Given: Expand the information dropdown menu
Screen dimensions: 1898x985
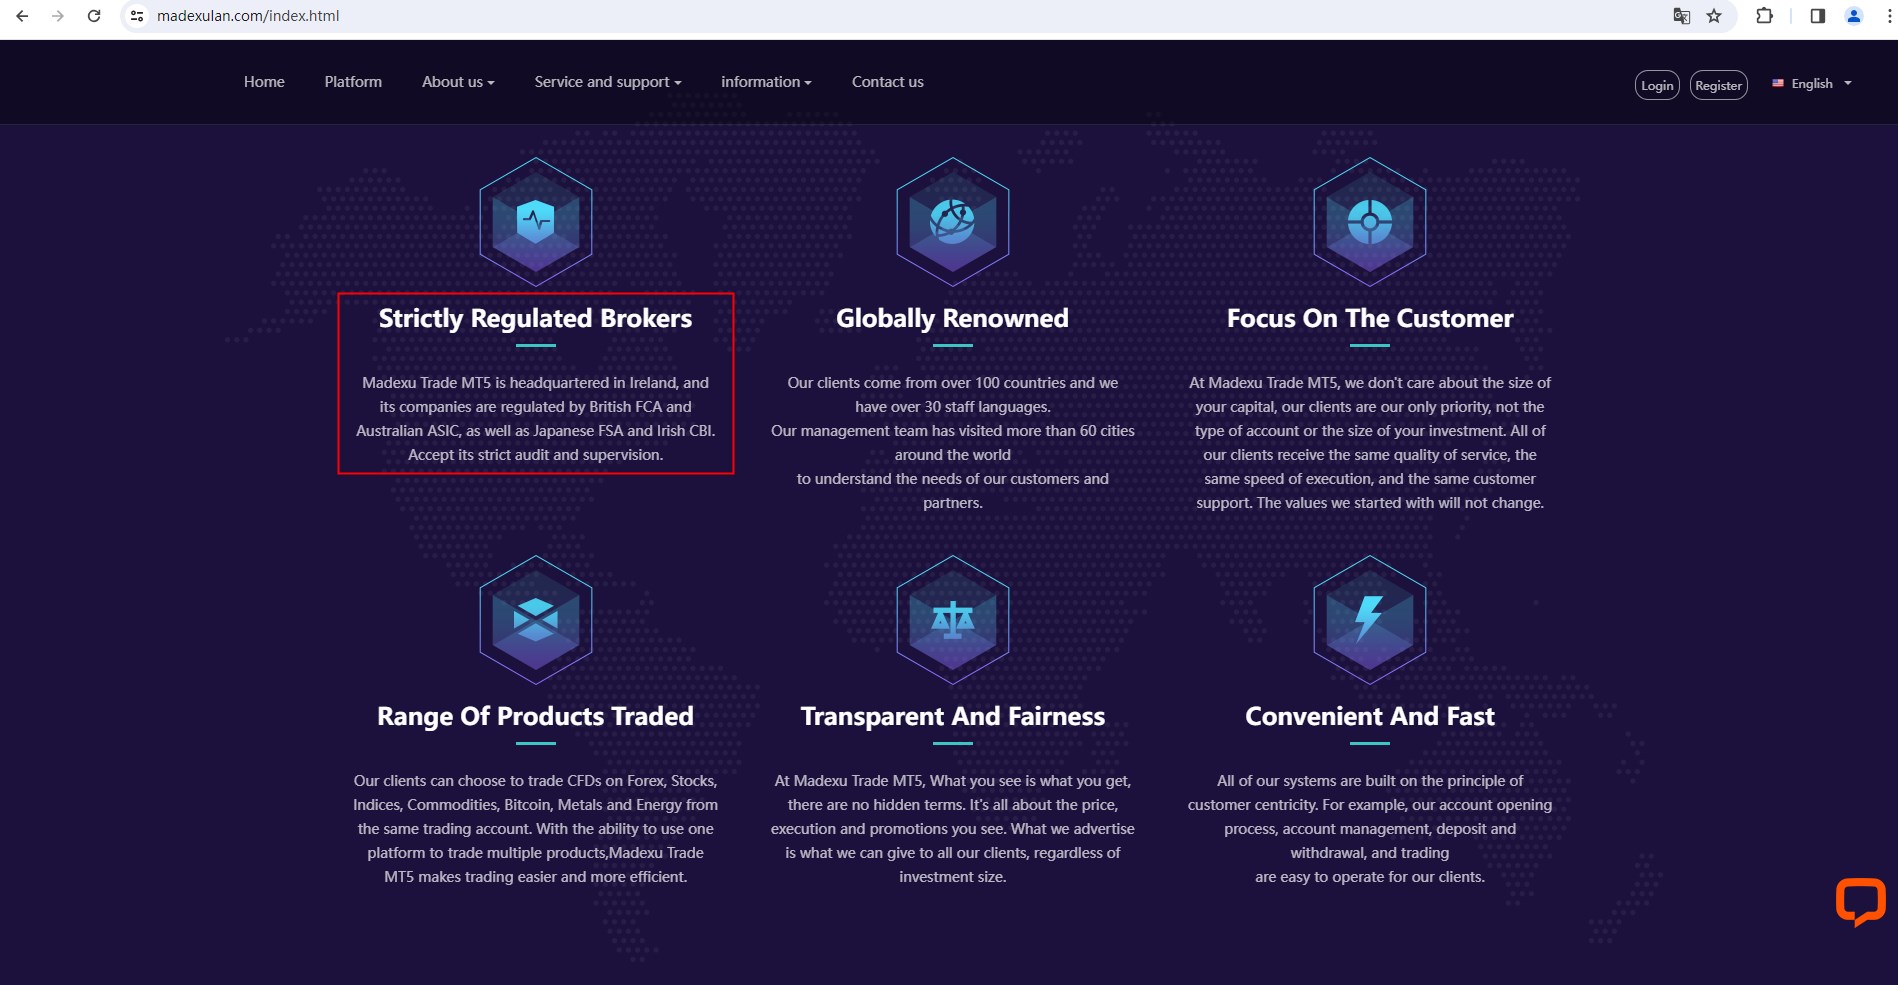Looking at the screenshot, I should pyautogui.click(x=766, y=82).
